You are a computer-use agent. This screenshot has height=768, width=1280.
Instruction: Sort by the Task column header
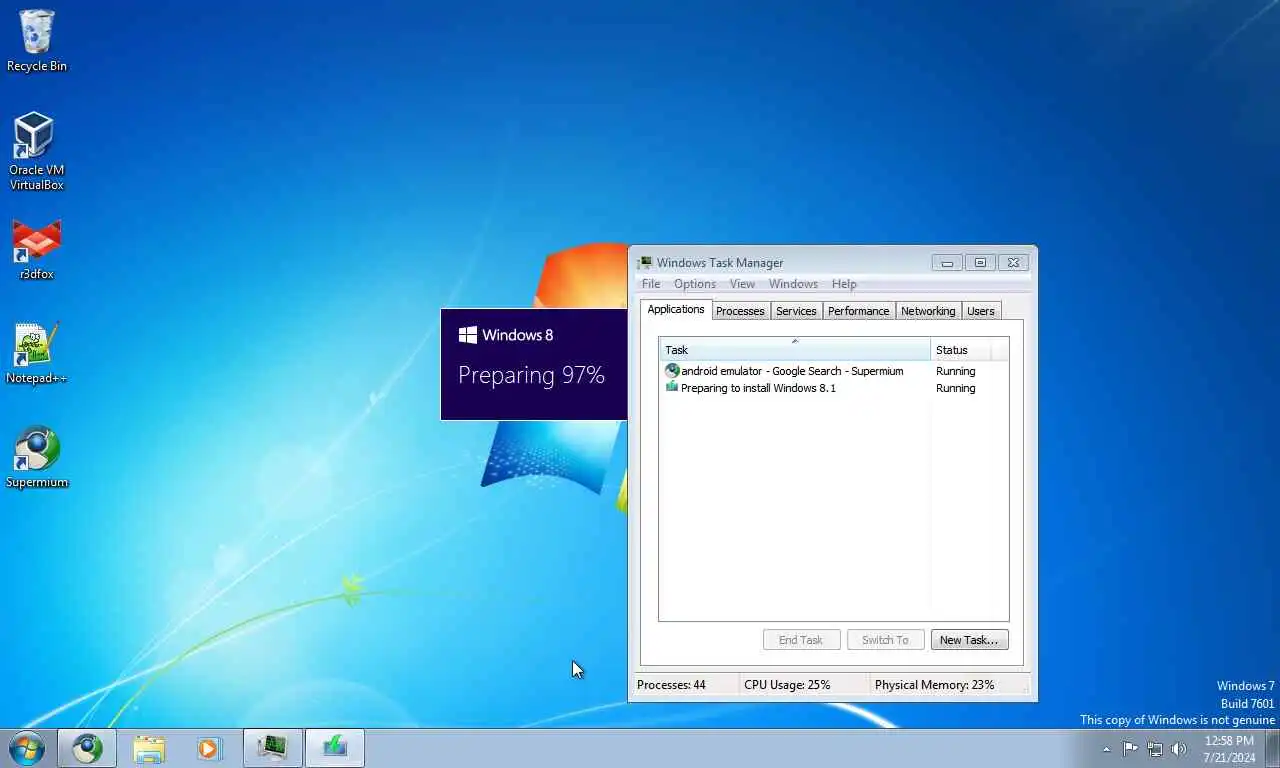pos(795,350)
